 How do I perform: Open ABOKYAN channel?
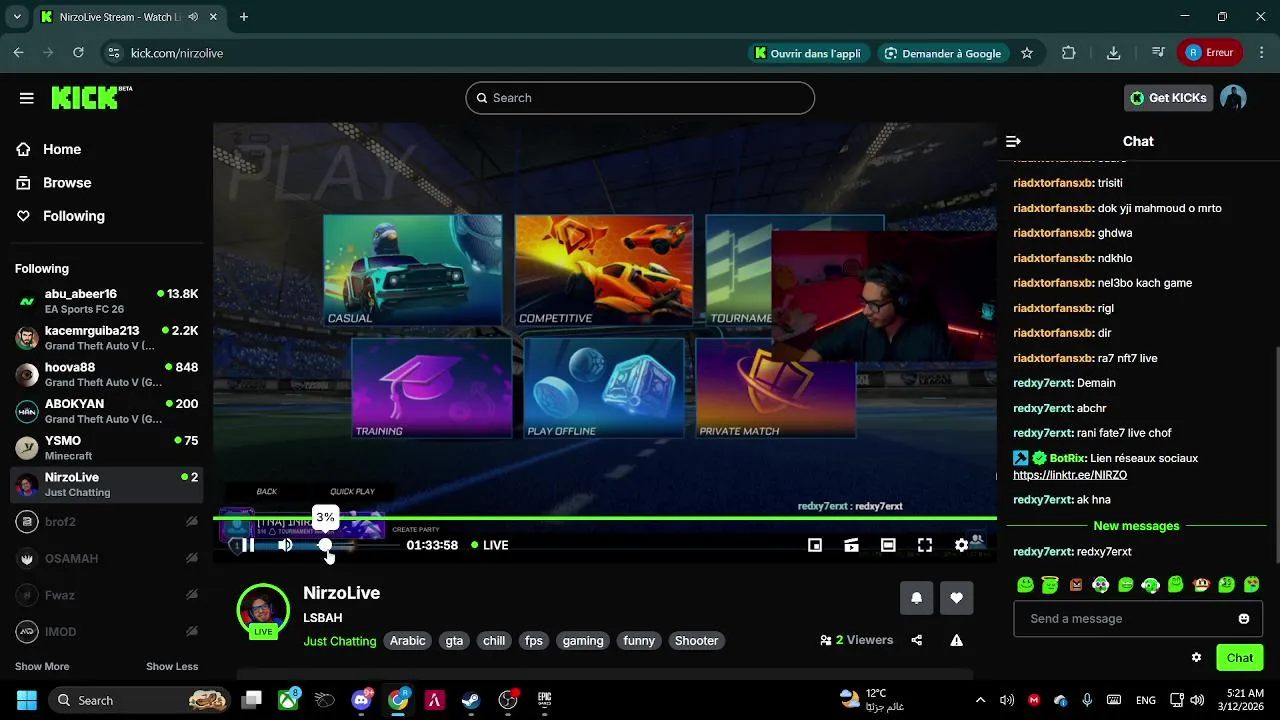(106, 411)
